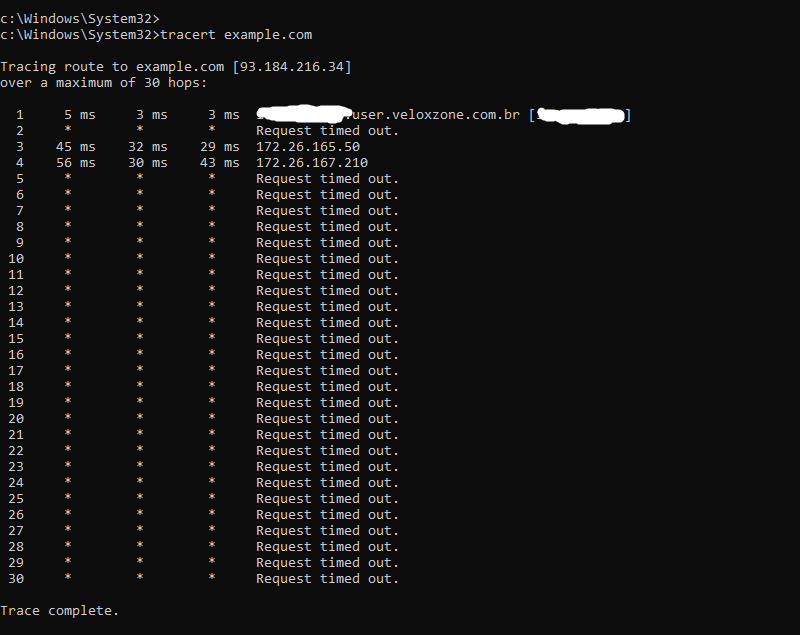800x635 pixels.
Task: Click the "Trace complete." message
Action: [59, 611]
